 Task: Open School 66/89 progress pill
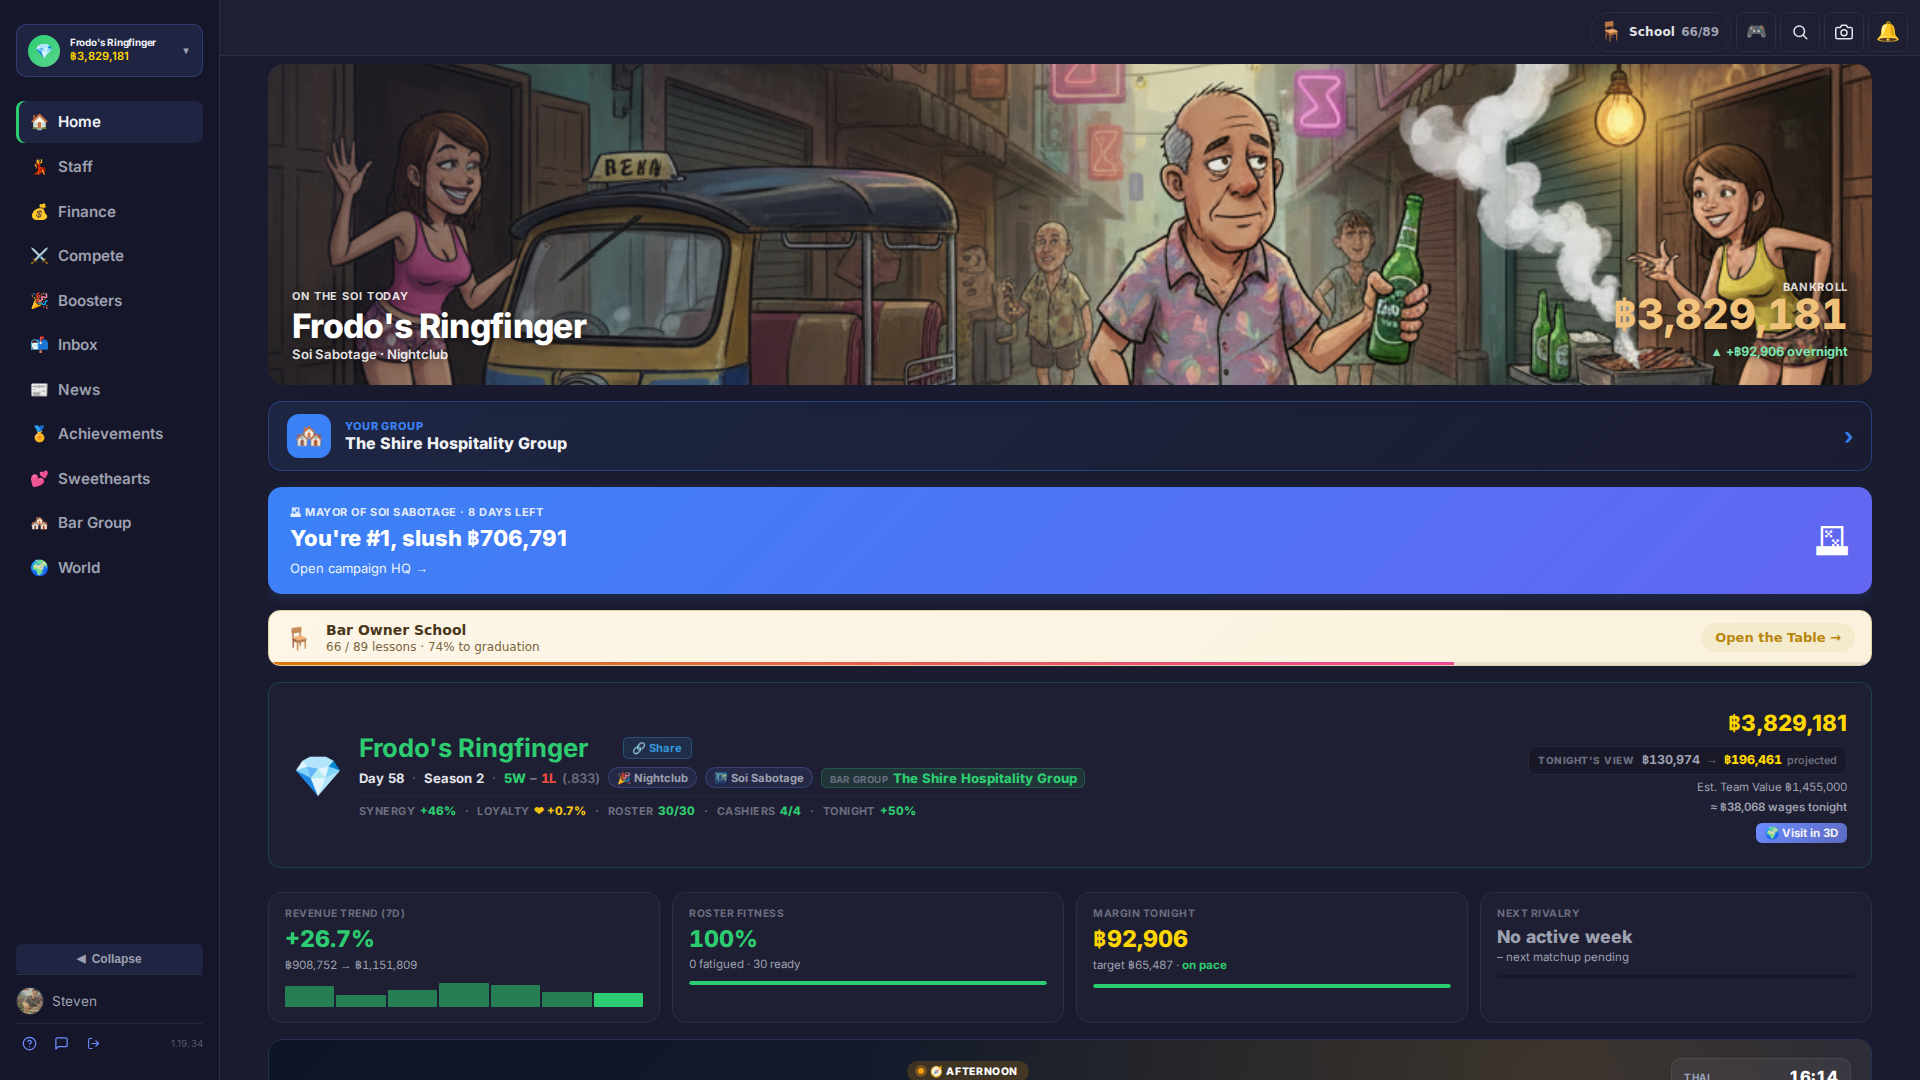[x=1660, y=32]
